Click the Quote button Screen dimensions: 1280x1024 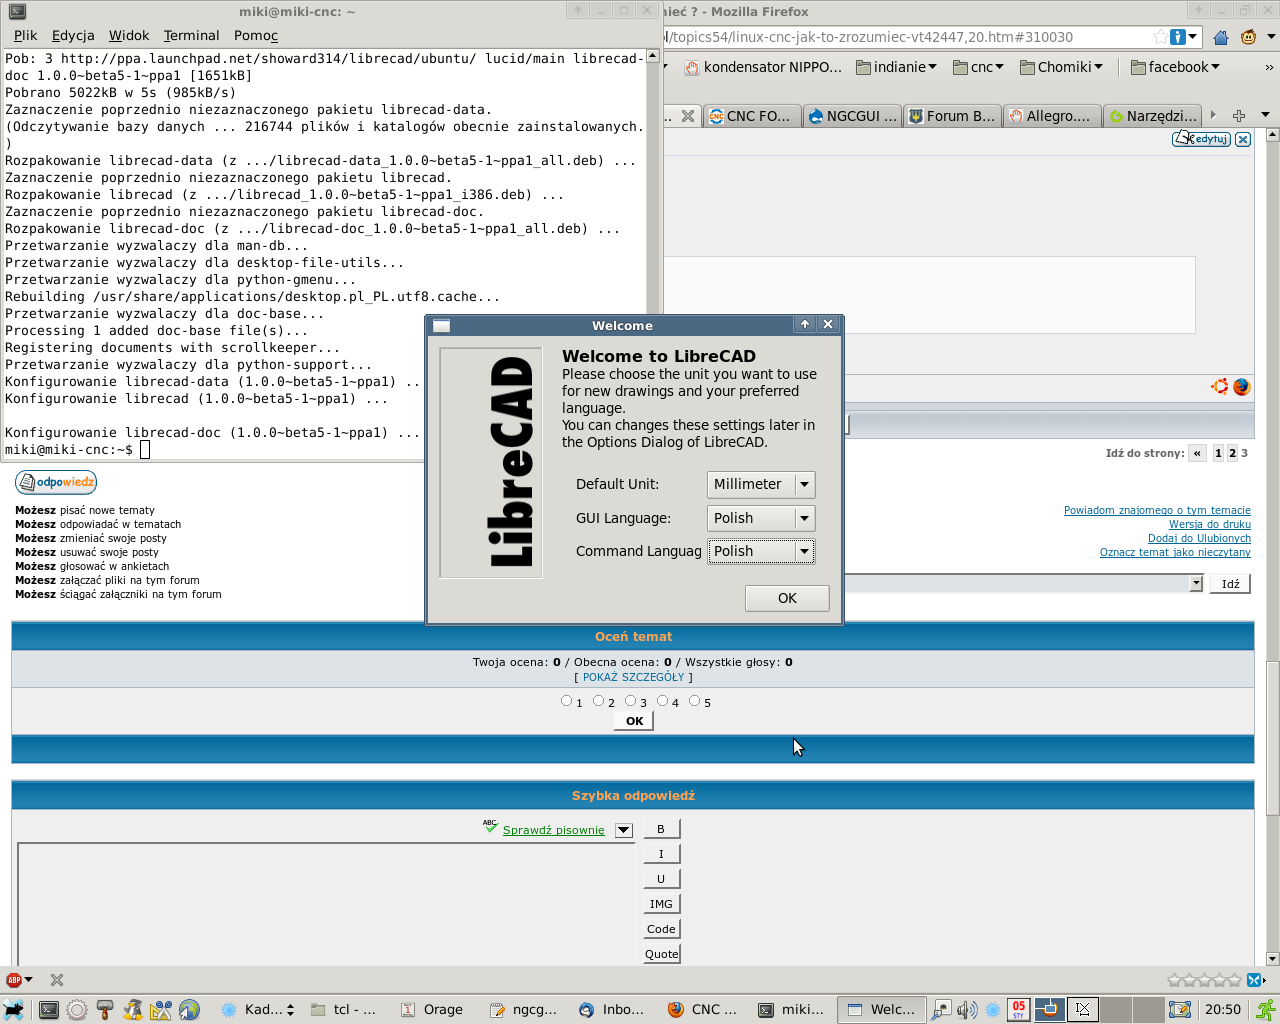tap(661, 954)
